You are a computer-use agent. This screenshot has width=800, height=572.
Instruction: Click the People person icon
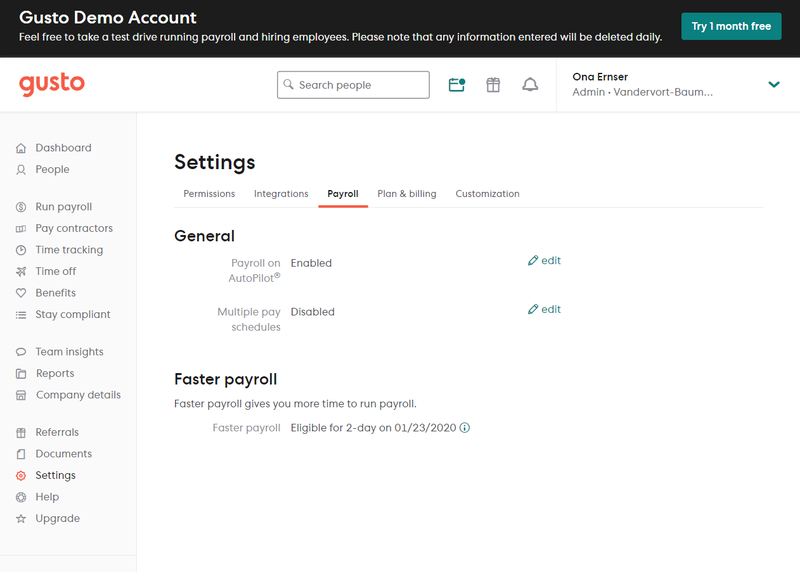coord(21,170)
